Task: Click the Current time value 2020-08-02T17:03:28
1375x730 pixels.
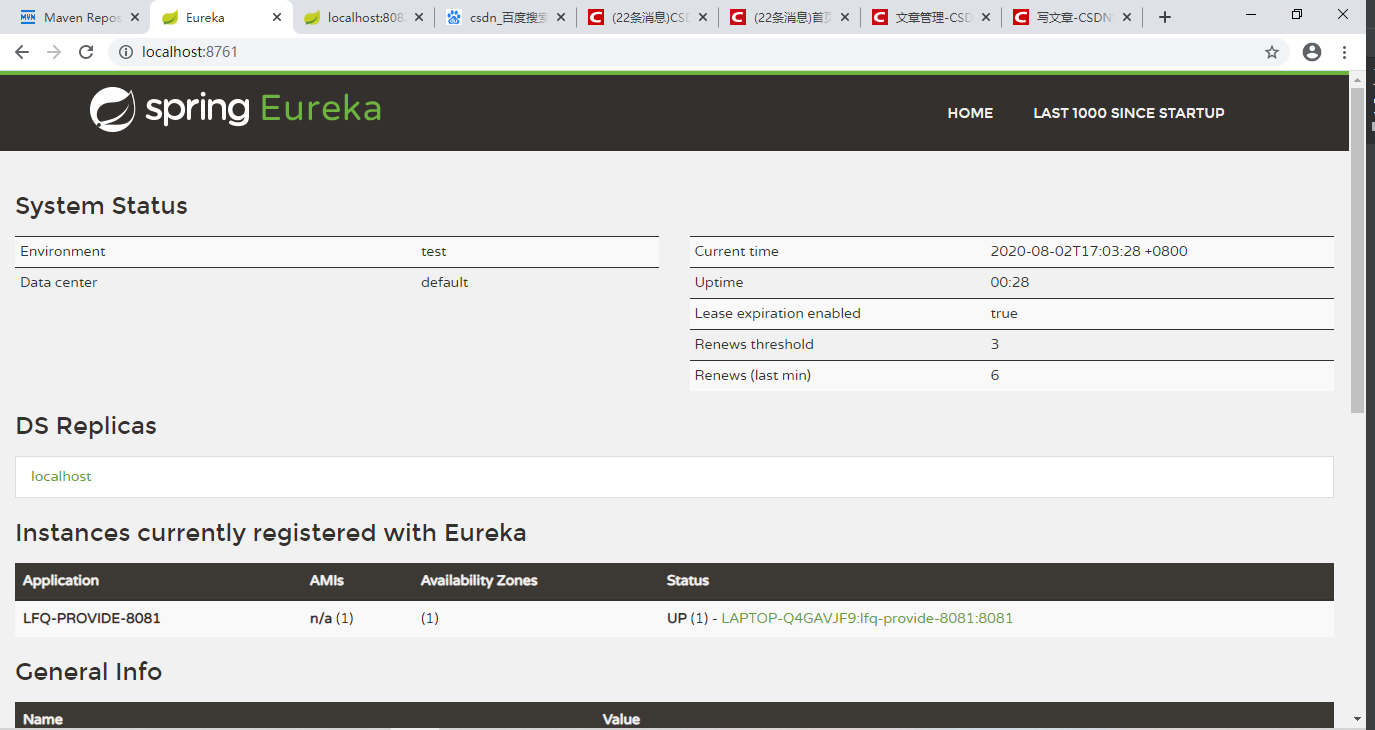Action: click(1089, 251)
